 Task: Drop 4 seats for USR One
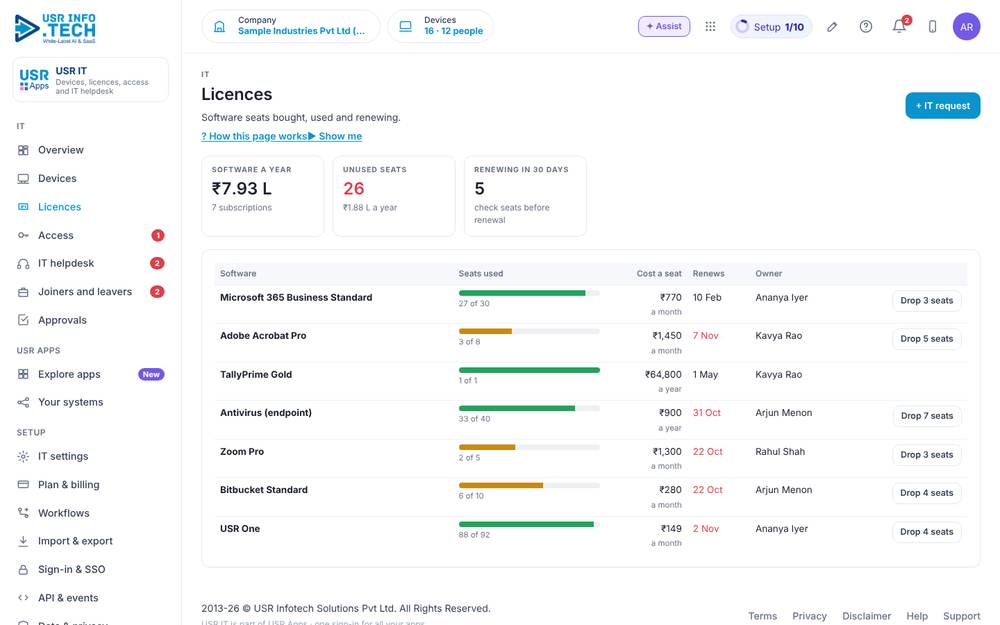click(x=927, y=532)
